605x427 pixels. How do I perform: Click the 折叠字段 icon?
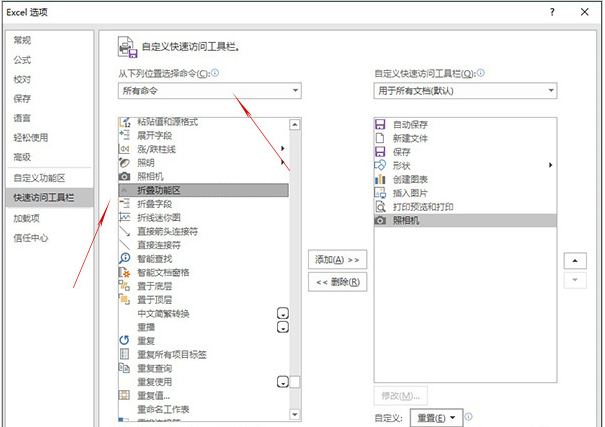124,204
